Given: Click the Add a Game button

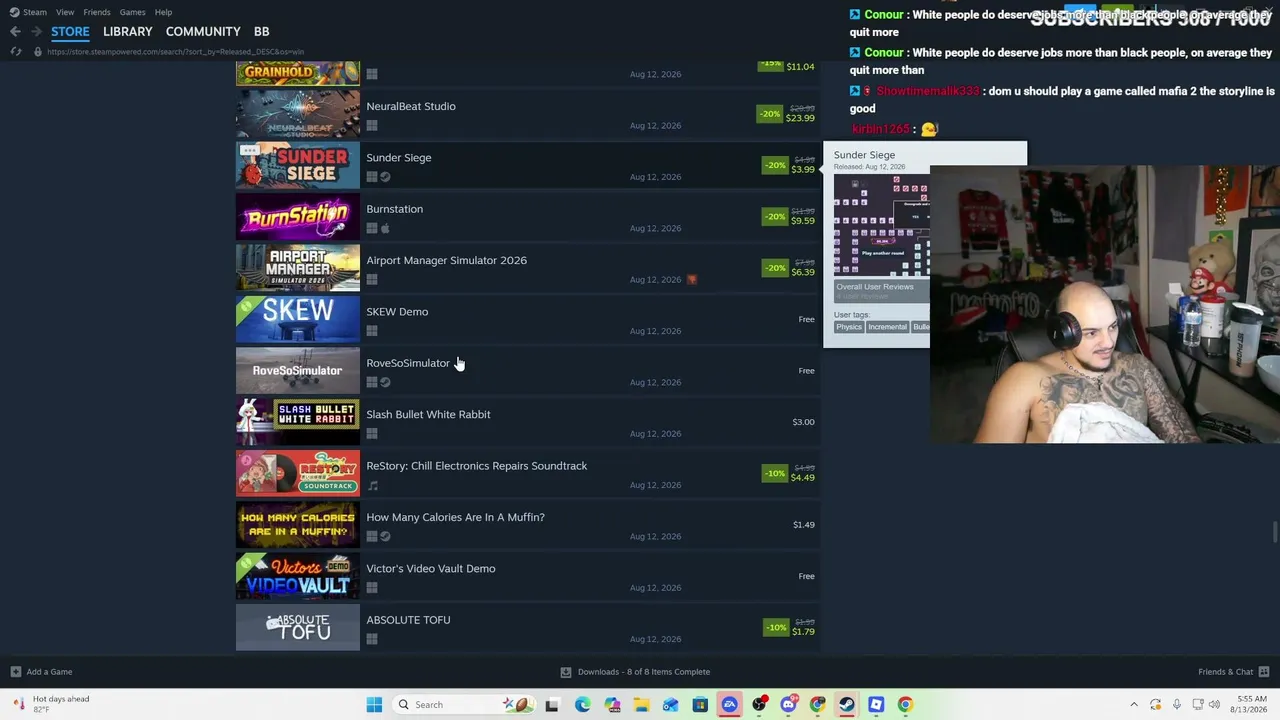Looking at the screenshot, I should point(42,672).
